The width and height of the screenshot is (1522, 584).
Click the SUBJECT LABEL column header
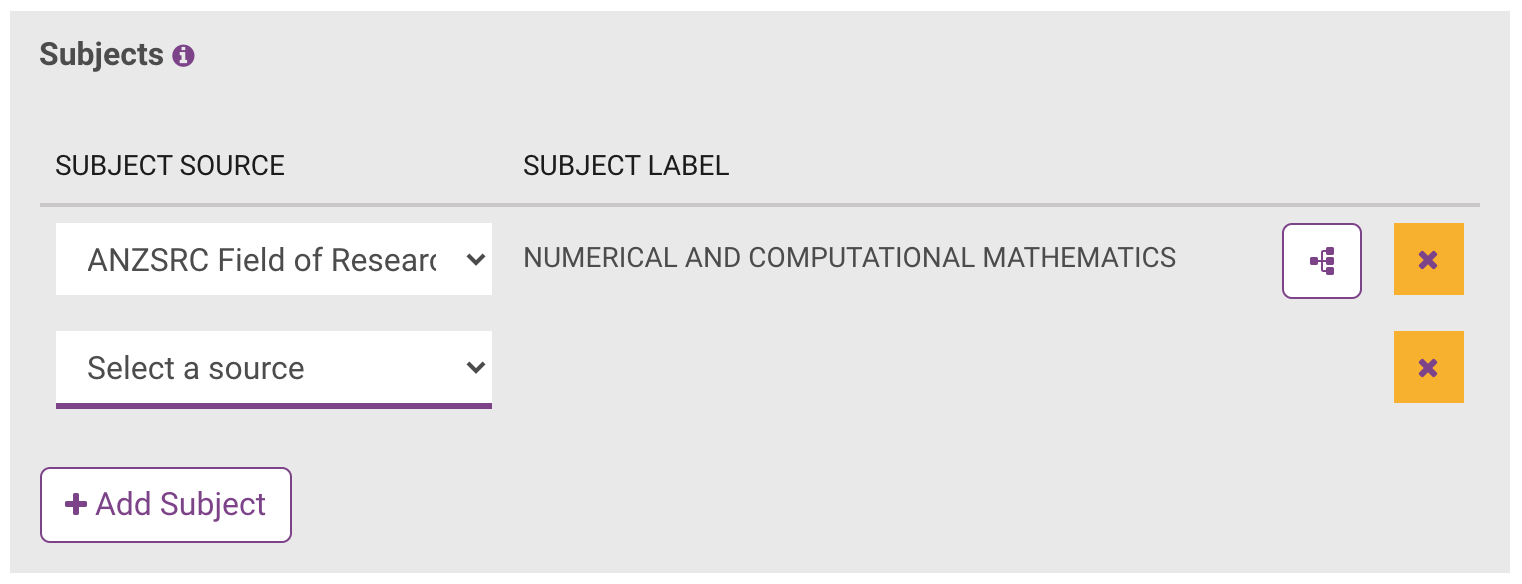(626, 166)
